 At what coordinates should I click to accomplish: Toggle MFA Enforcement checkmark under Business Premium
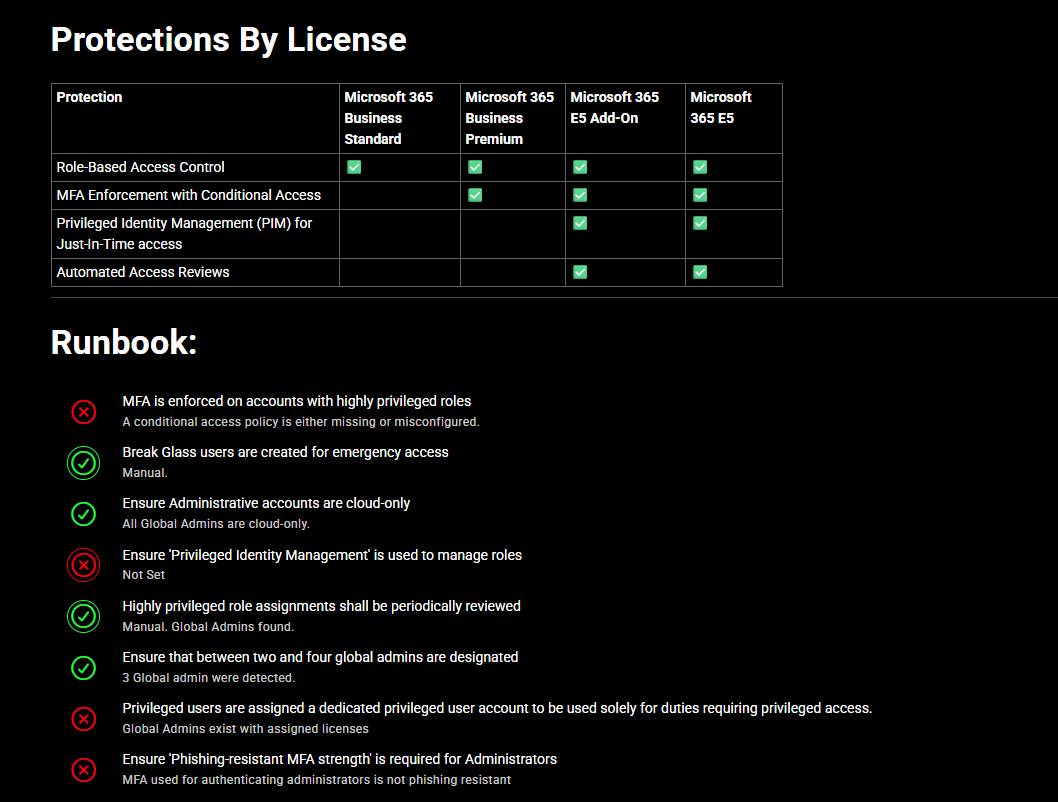[475, 195]
